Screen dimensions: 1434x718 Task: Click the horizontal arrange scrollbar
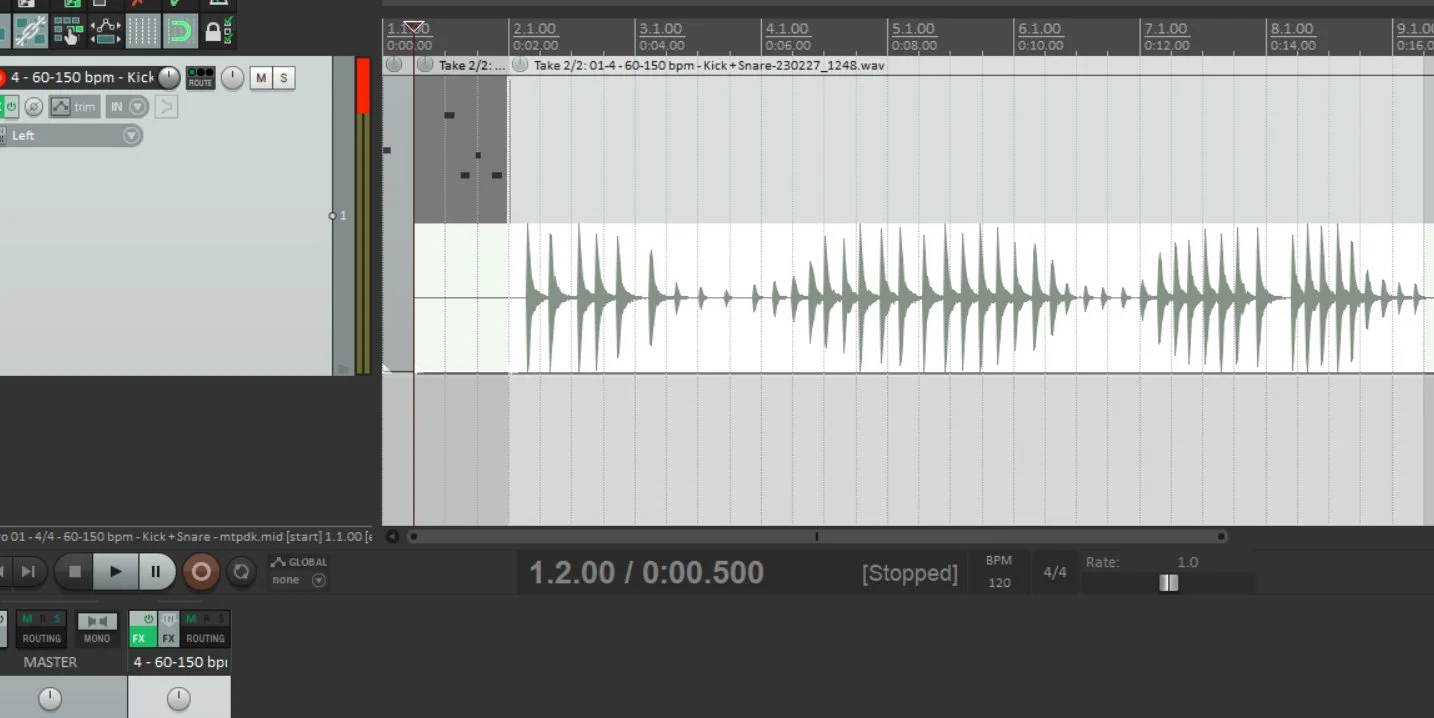(817, 536)
